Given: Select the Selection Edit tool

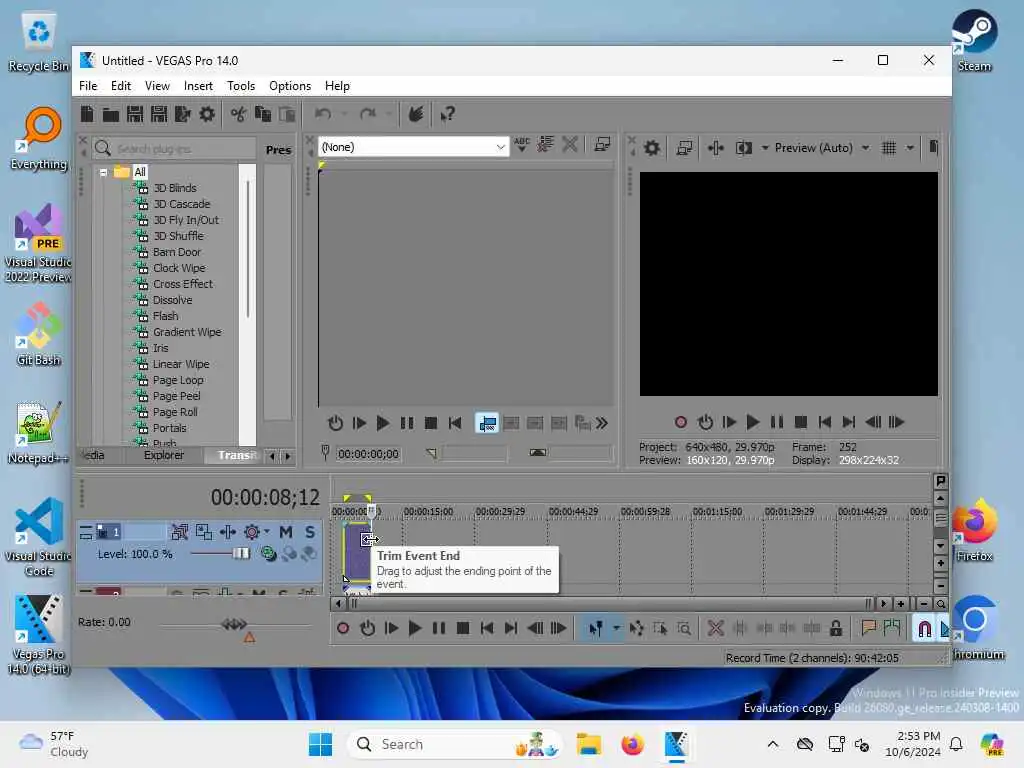Looking at the screenshot, I should (660, 628).
